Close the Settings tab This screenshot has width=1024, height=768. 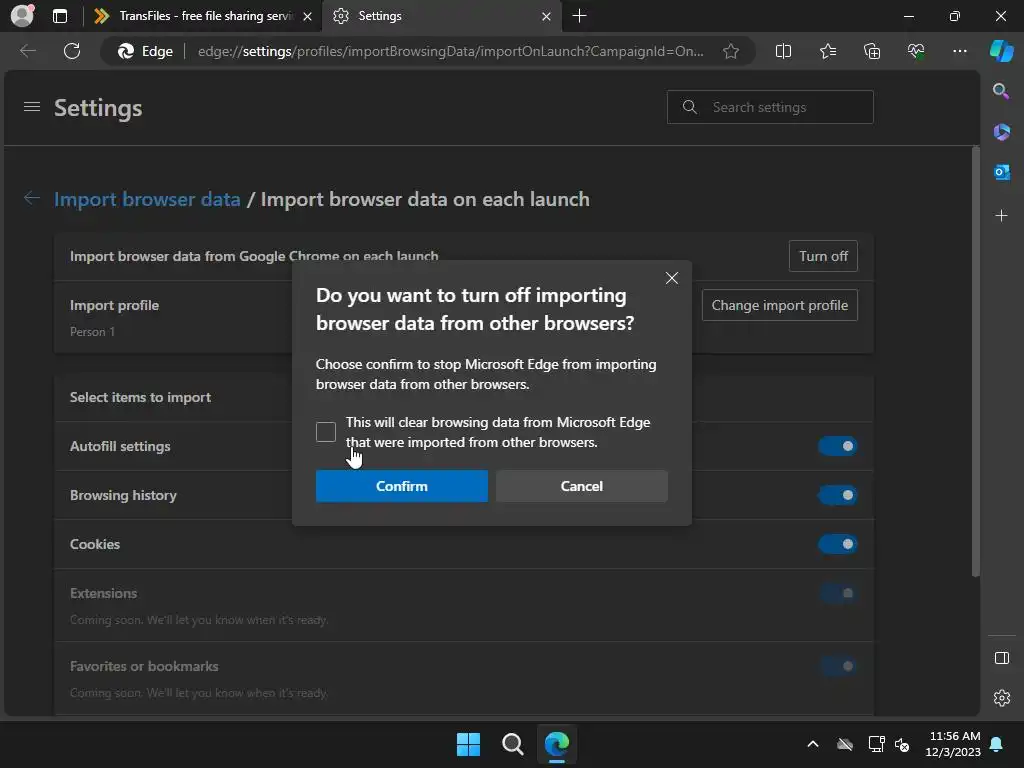(x=546, y=16)
